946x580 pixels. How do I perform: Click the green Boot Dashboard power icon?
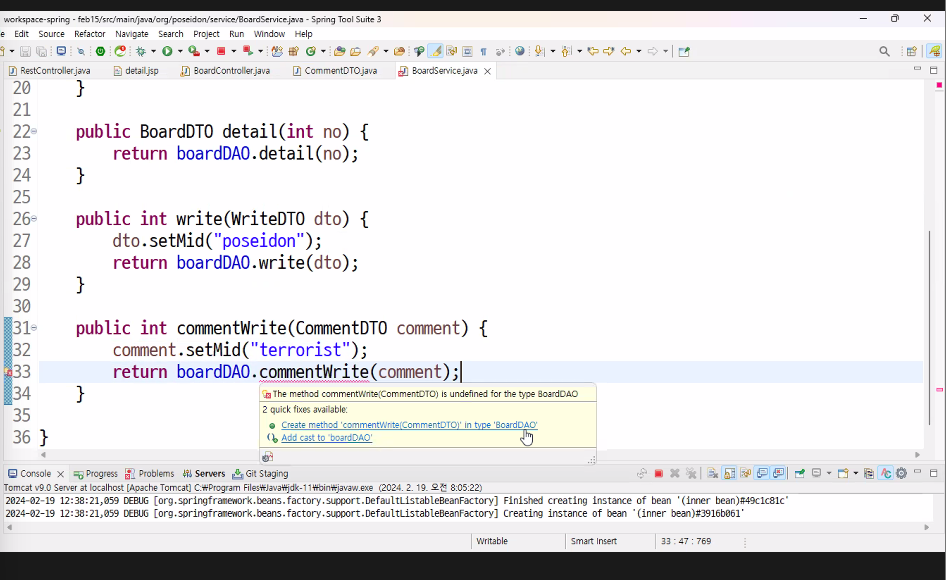click(100, 51)
